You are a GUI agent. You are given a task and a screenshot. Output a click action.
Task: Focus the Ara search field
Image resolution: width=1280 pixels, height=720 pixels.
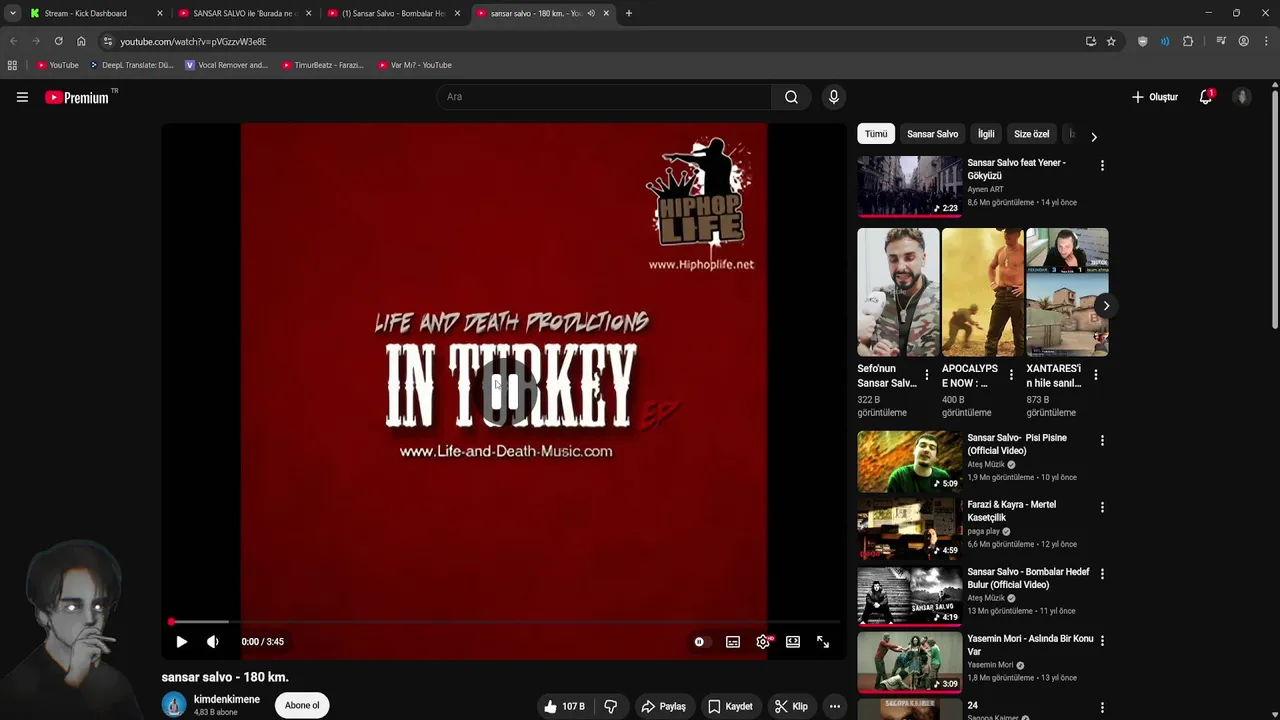[603, 97]
